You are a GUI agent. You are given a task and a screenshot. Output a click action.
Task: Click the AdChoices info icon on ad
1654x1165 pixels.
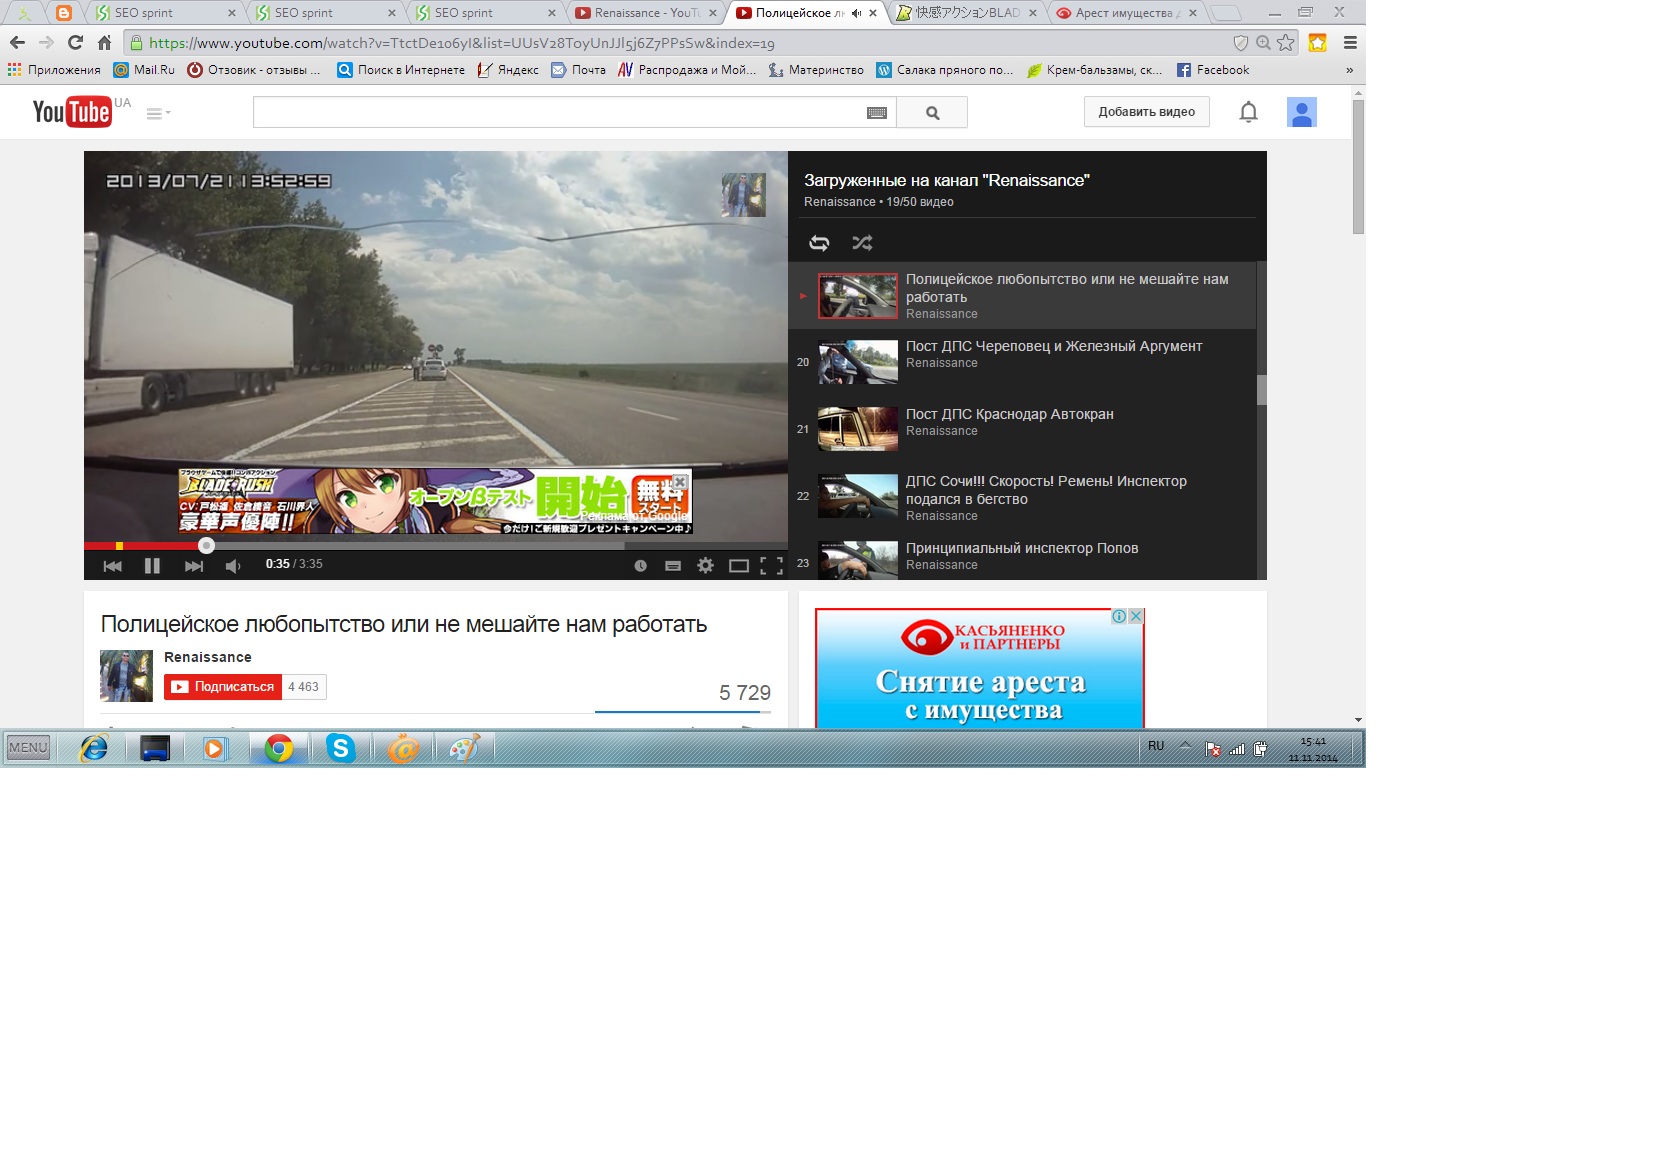[x=1120, y=616]
